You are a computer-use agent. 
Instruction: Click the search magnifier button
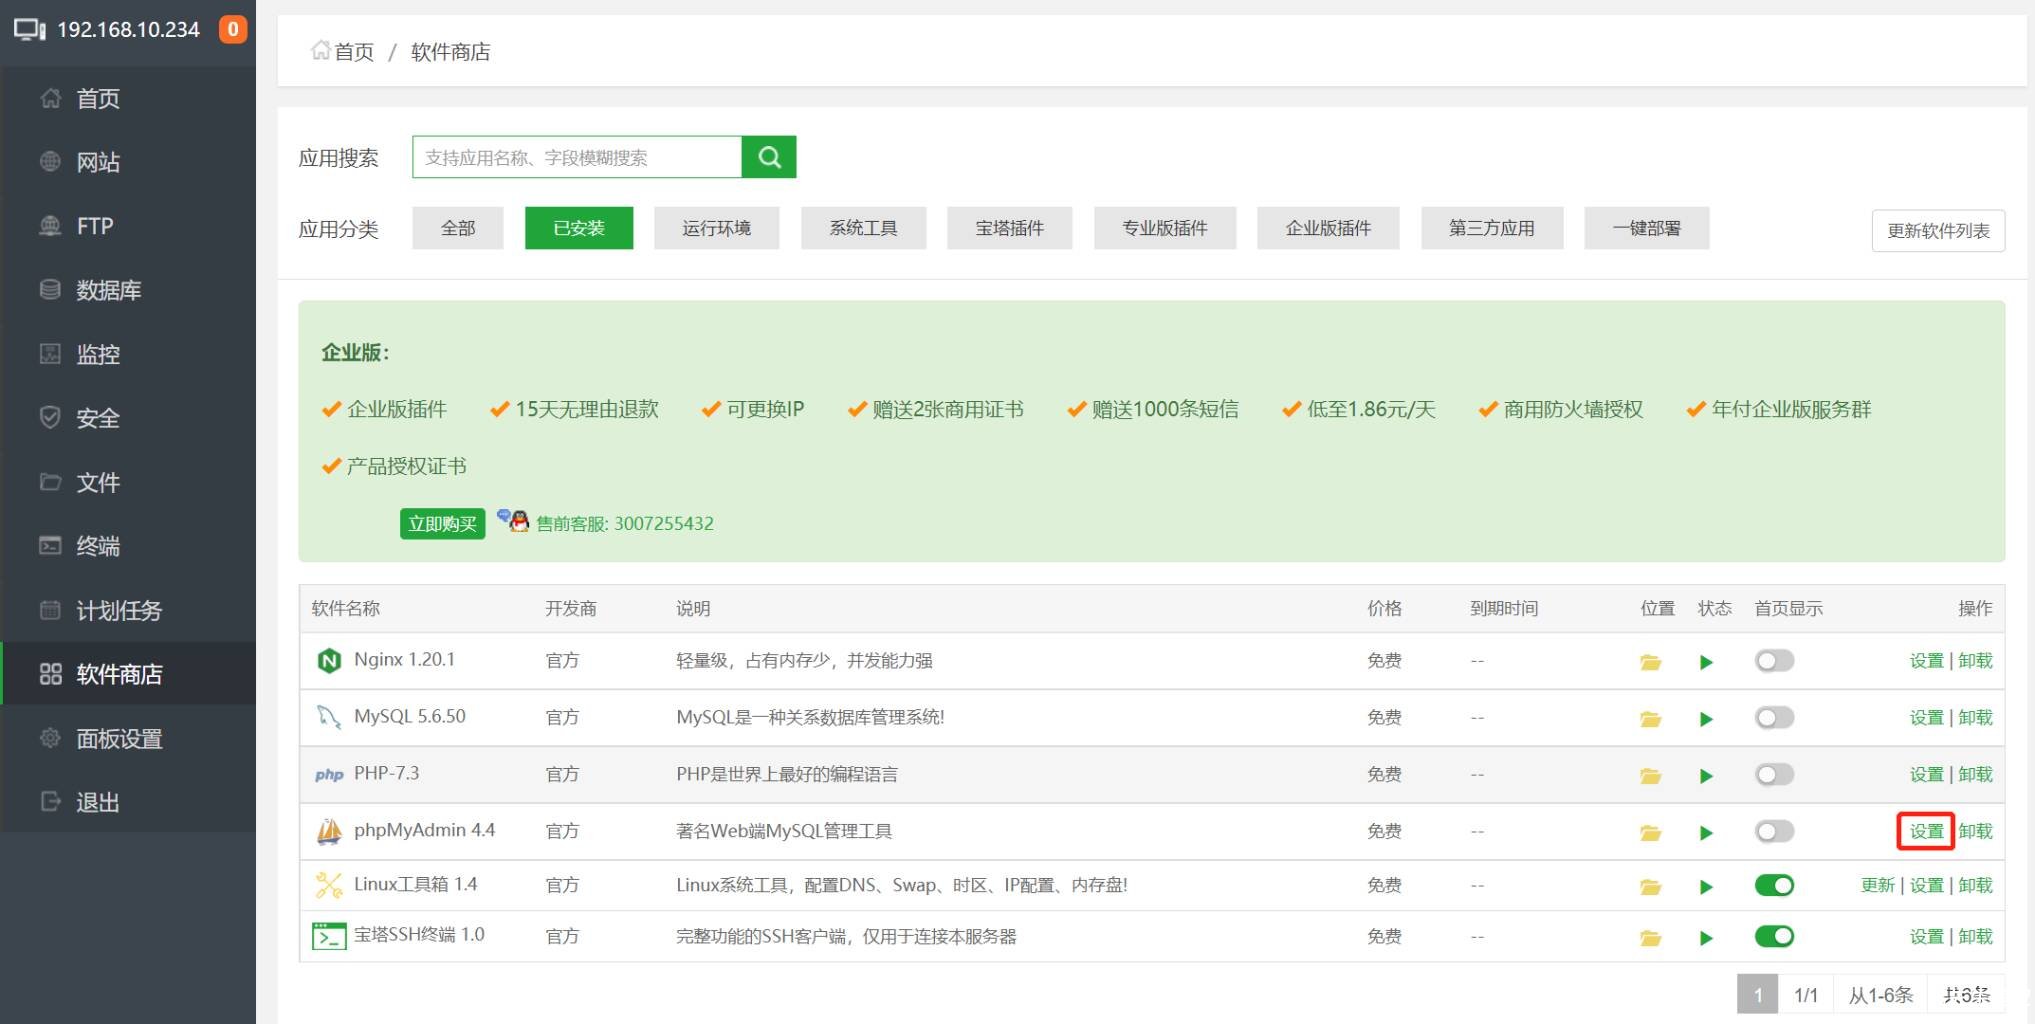tap(769, 157)
